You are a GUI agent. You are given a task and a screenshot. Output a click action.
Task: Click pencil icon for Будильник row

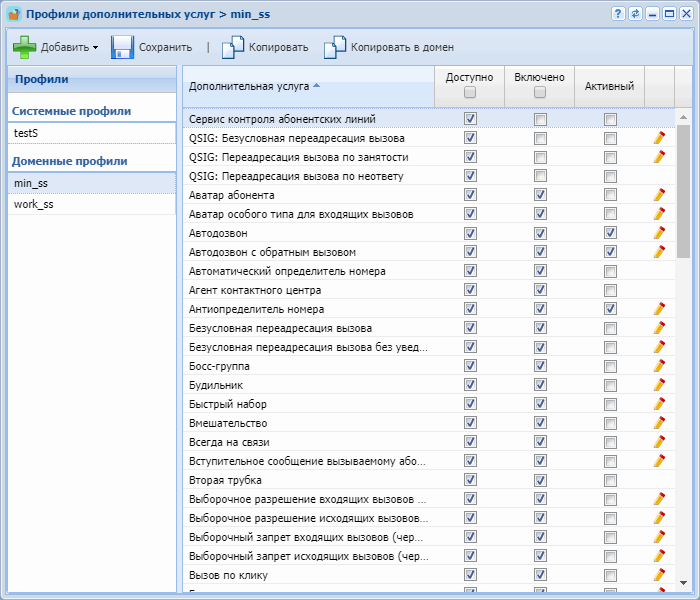[x=658, y=385]
